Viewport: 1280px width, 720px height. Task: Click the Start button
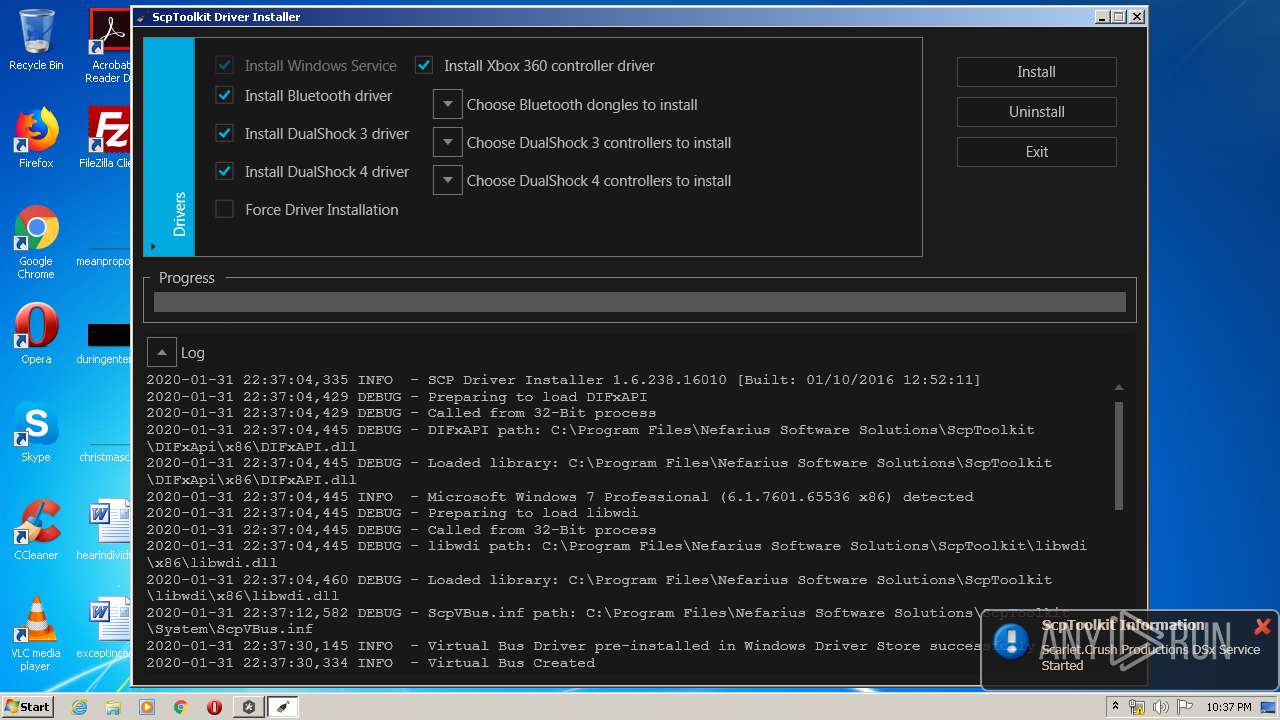coord(28,707)
